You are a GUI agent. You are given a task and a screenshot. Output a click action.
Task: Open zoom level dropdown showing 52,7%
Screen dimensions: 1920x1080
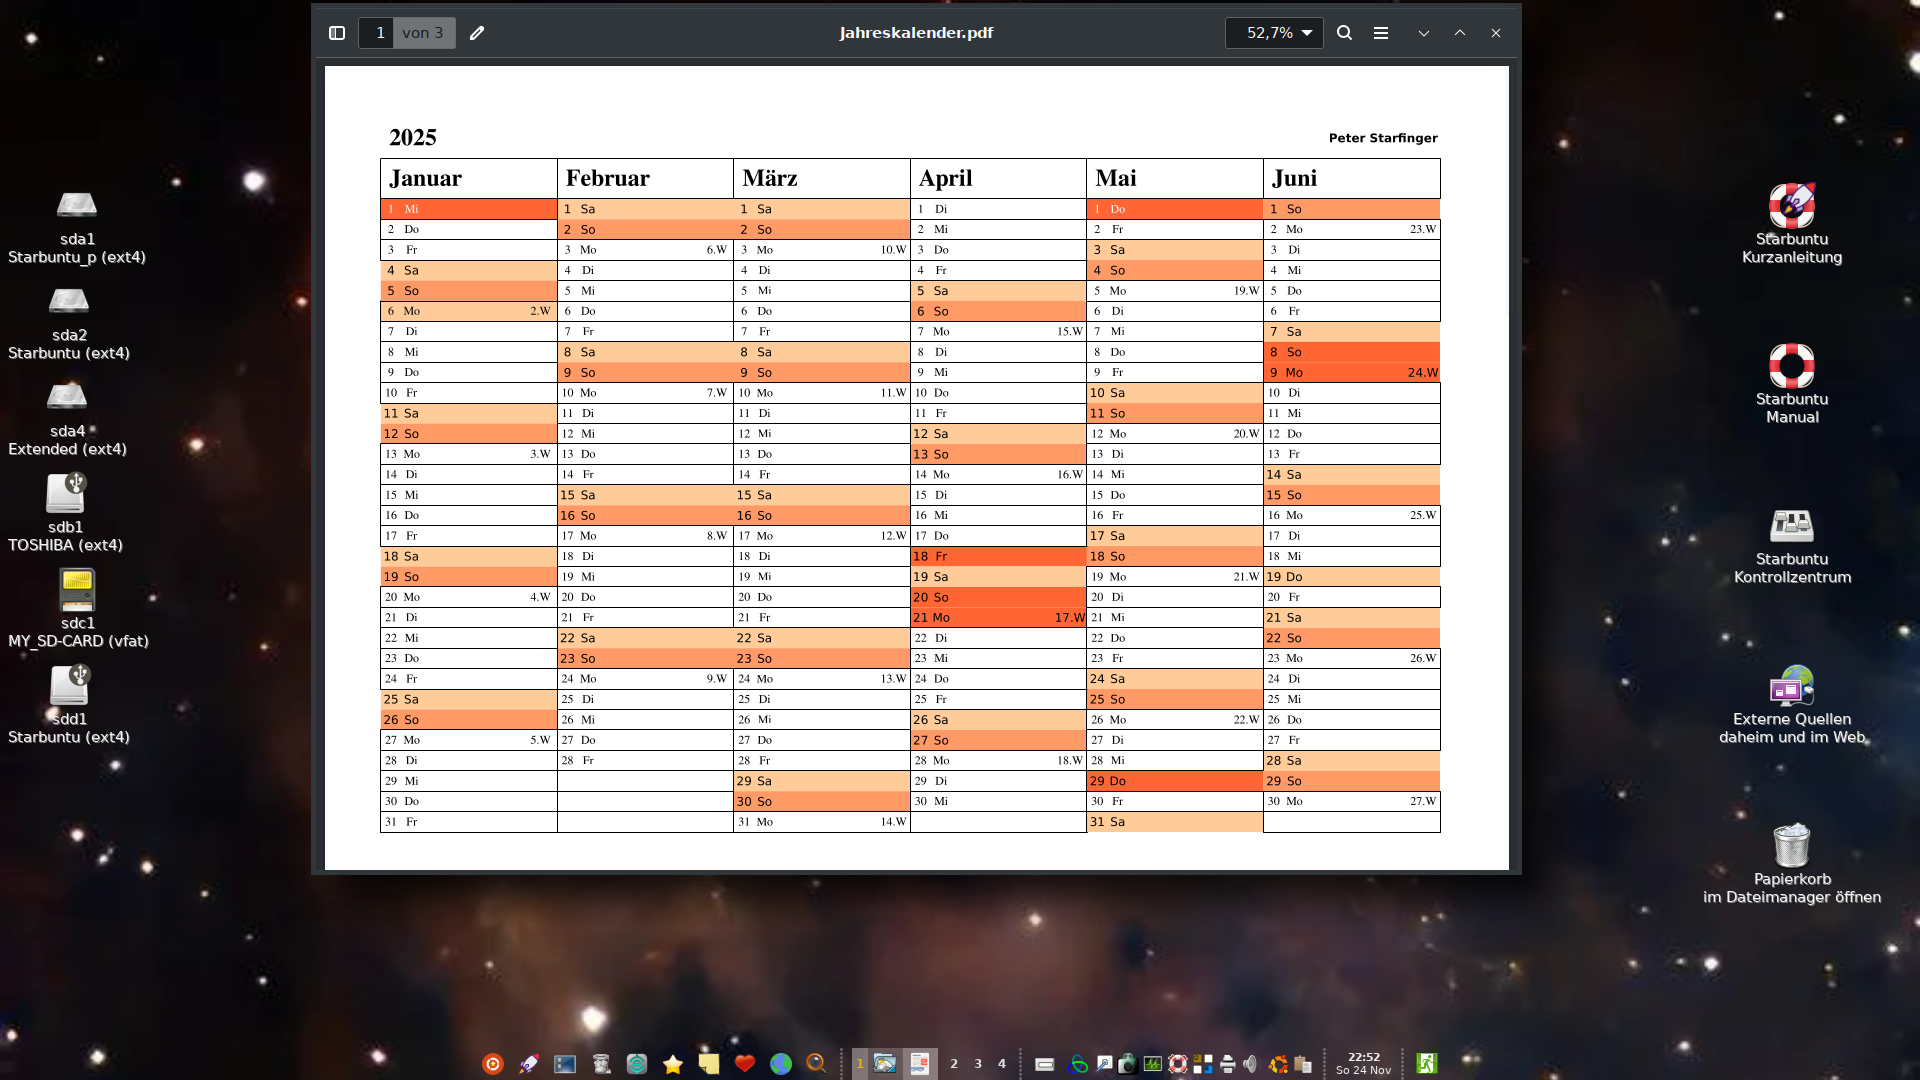click(x=1274, y=33)
